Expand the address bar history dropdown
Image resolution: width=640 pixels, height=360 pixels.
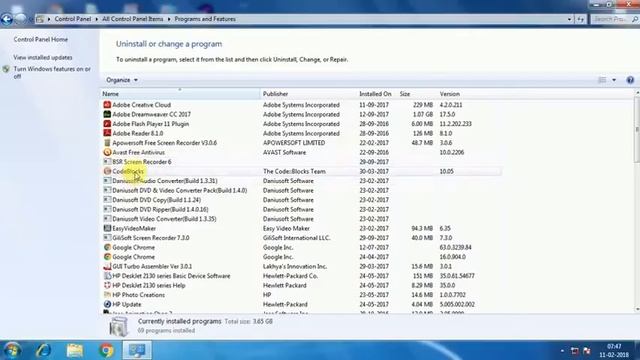point(569,19)
